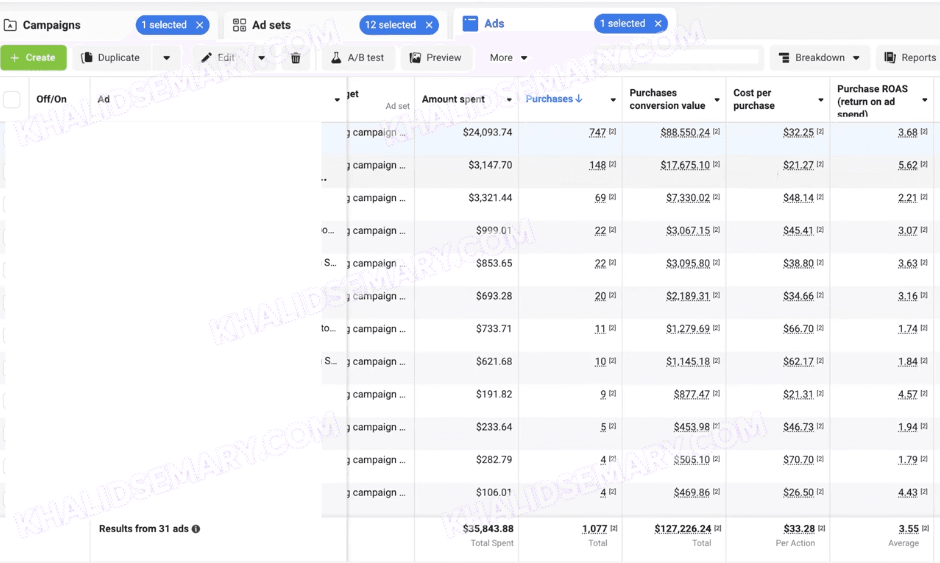Image resolution: width=940 pixels, height=563 pixels.
Task: Click the $693.28 amount spent cell
Action: click(x=494, y=296)
